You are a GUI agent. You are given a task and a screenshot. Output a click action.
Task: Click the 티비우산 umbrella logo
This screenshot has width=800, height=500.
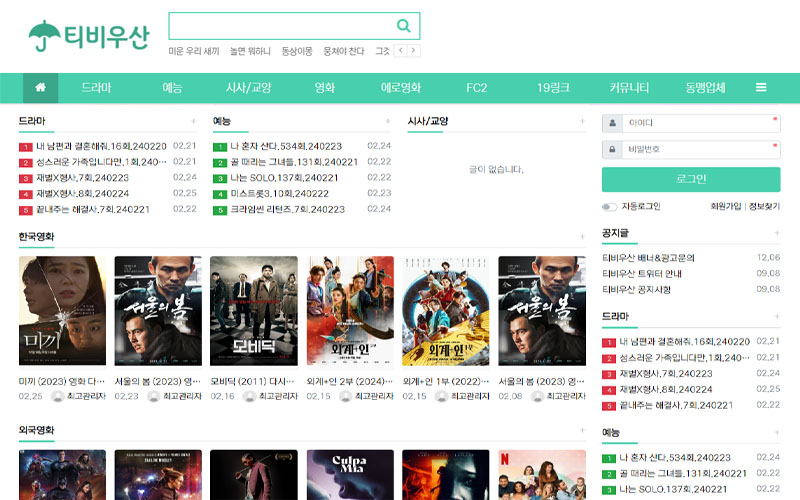click(x=89, y=36)
